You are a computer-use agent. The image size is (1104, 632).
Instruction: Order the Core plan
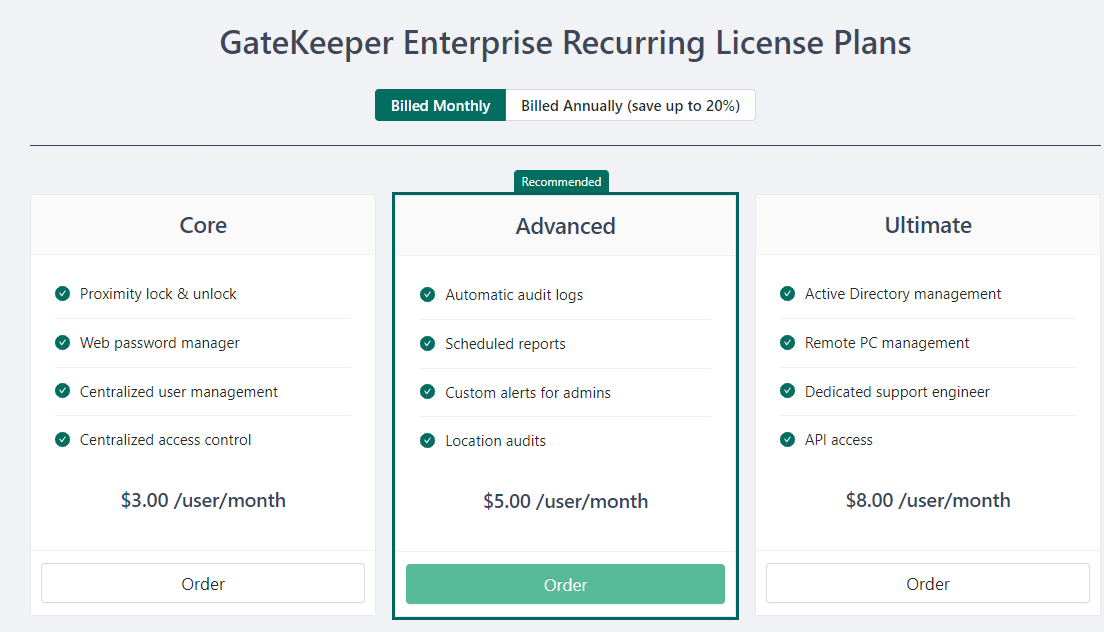click(203, 583)
